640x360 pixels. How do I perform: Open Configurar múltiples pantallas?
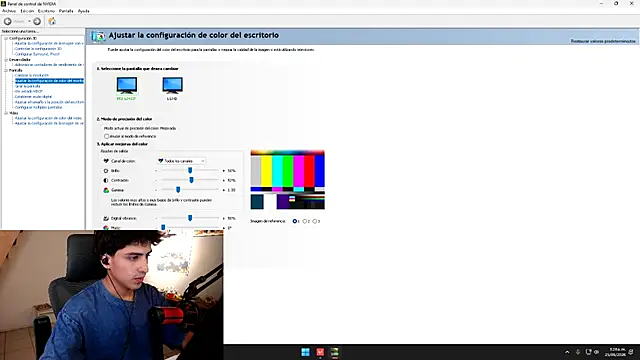point(38,107)
